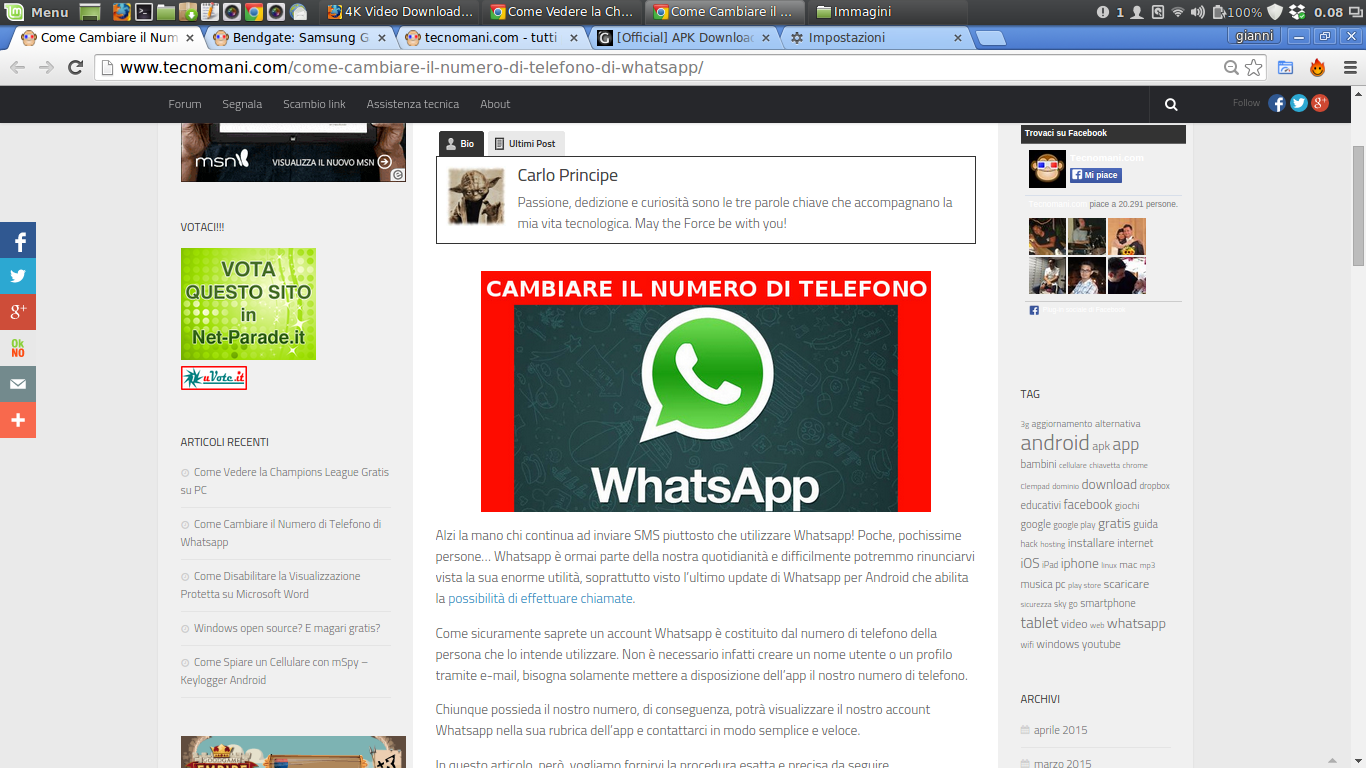The image size is (1366, 768).
Task: Show the desktop using the green panel icon
Action: point(90,12)
